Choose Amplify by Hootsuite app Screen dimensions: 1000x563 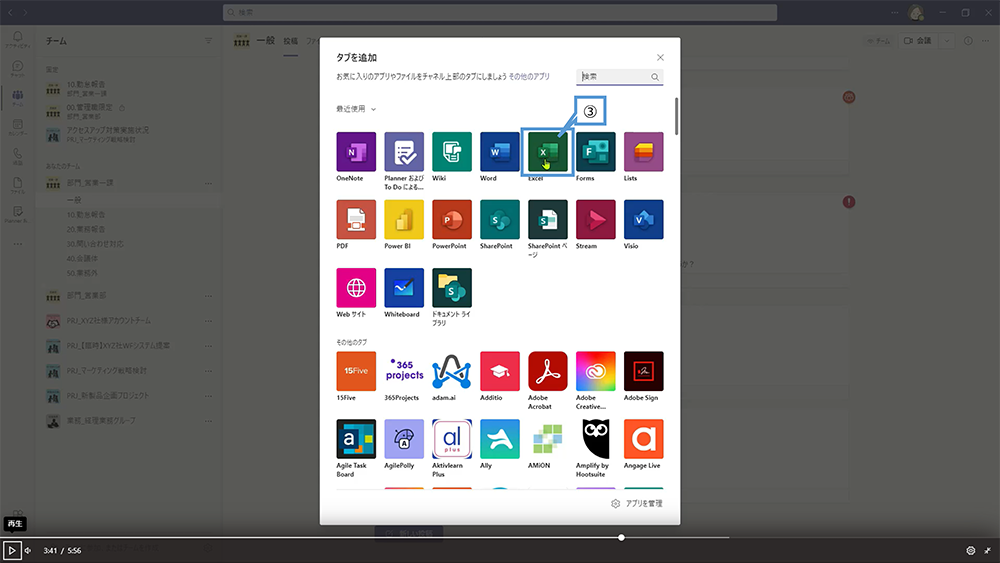point(596,439)
